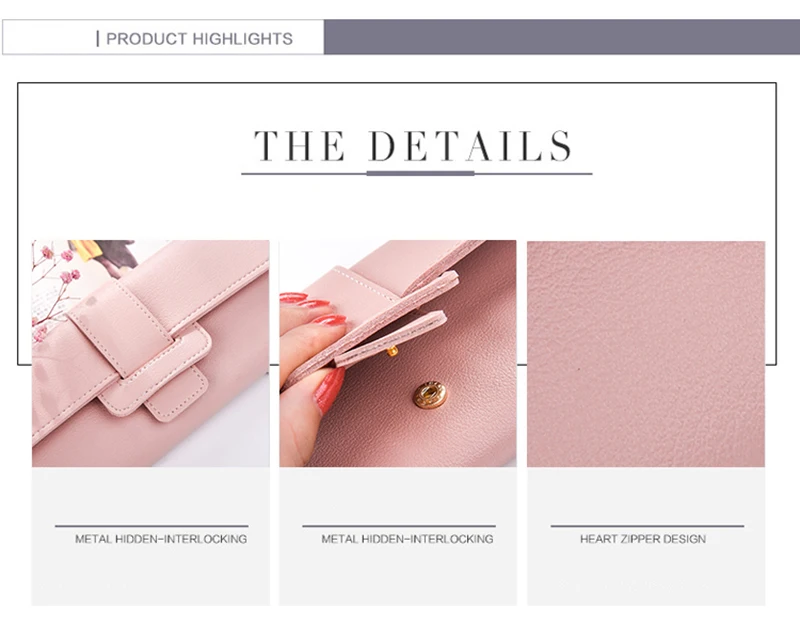The image size is (800, 624).
Task: Click the gray caption card beneath the leather texture image
Action: point(646,536)
